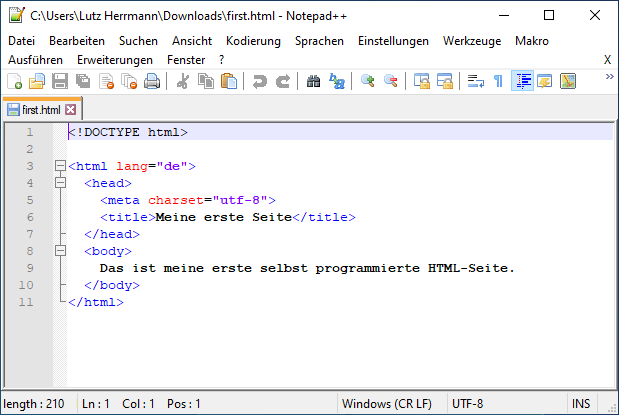Click the New file toolbar icon
This screenshot has width=619, height=415.
click(x=14, y=82)
